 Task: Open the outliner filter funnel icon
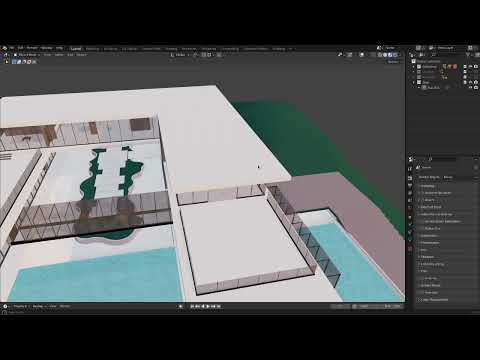pyautogui.click(x=468, y=55)
